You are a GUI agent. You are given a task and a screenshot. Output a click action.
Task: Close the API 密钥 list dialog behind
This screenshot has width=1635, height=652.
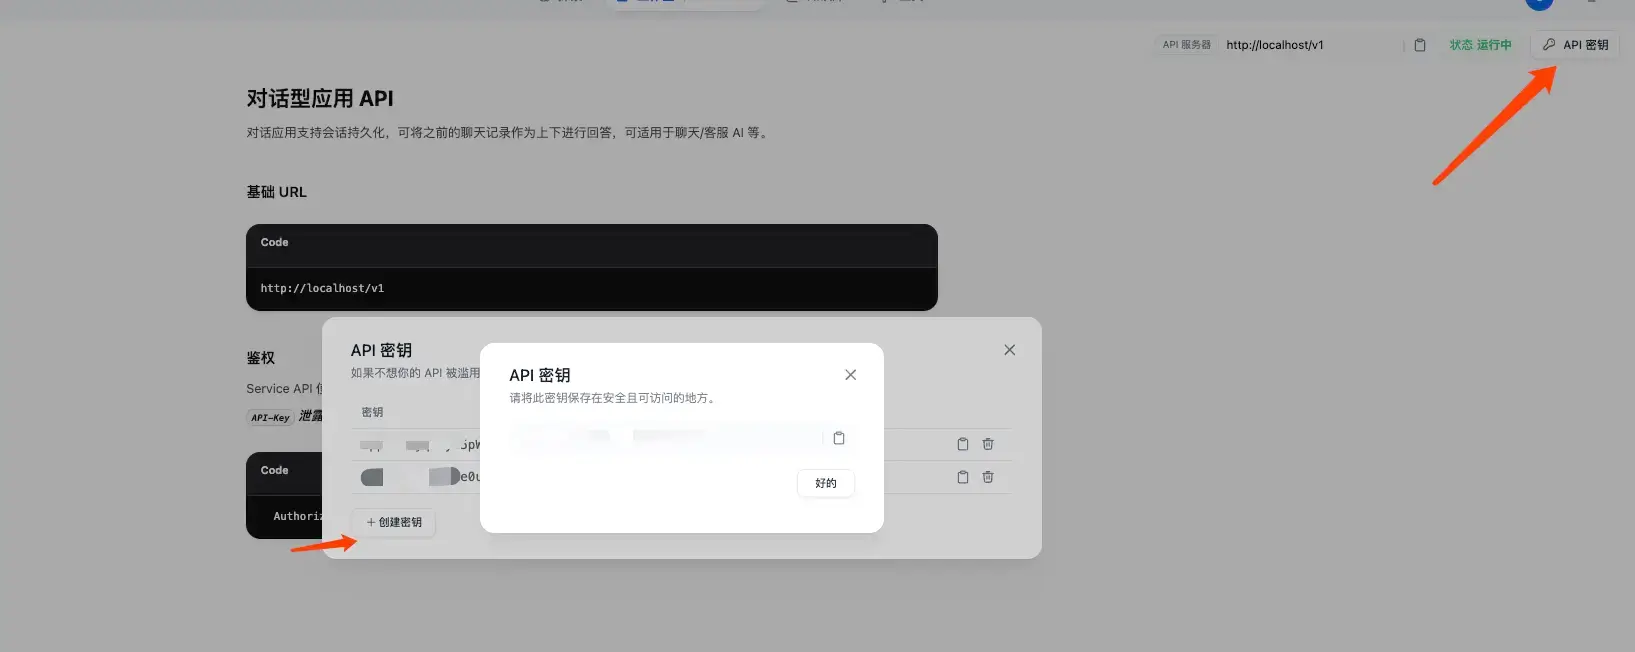[x=1009, y=350]
